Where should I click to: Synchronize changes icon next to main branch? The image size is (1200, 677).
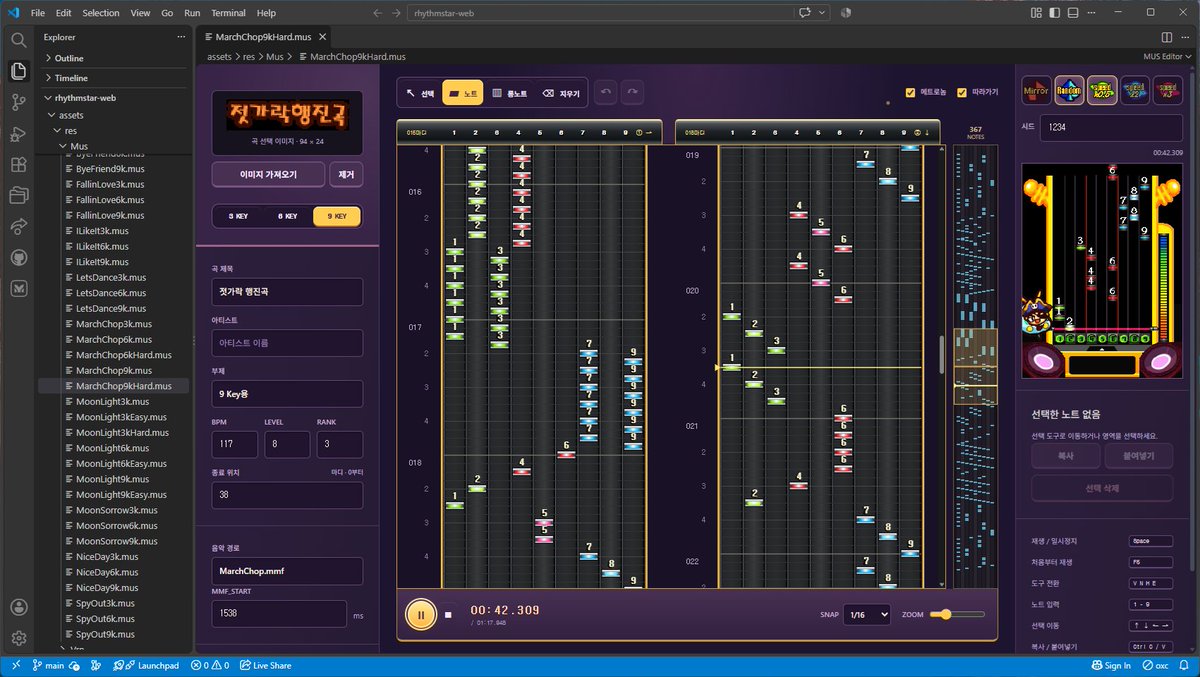click(x=74, y=665)
